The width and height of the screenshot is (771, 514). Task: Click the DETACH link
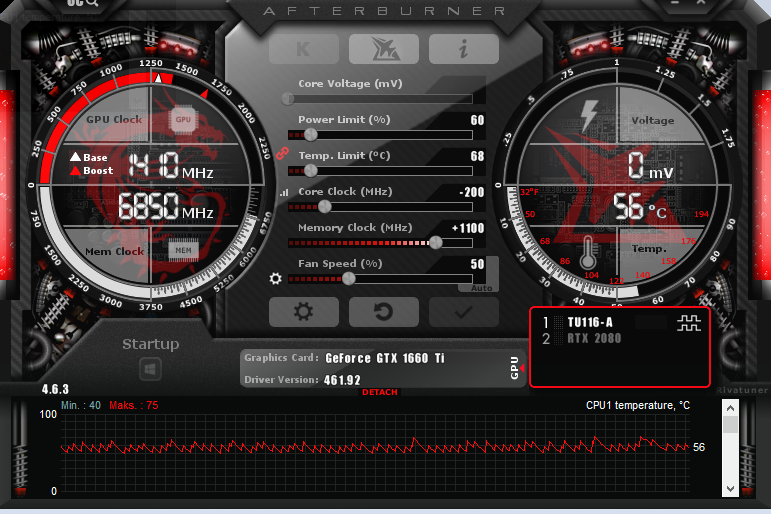pos(380,392)
